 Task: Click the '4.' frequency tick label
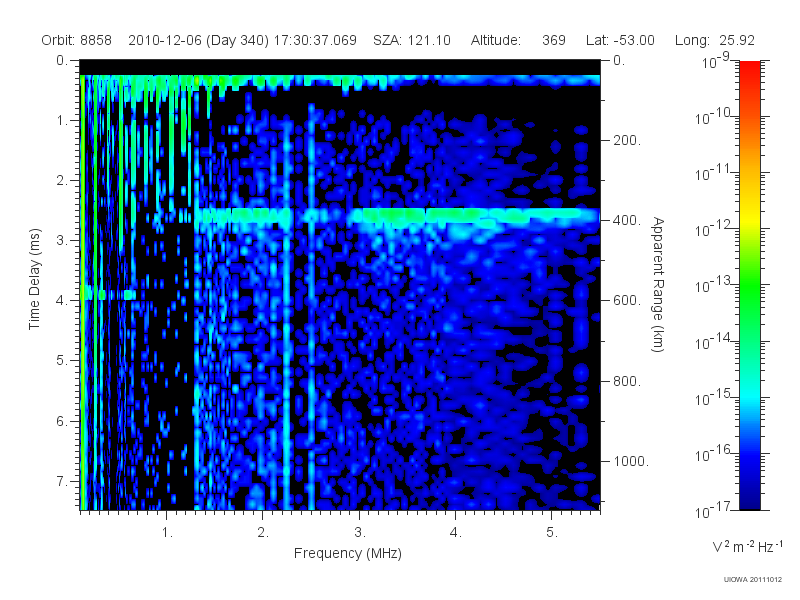click(456, 533)
